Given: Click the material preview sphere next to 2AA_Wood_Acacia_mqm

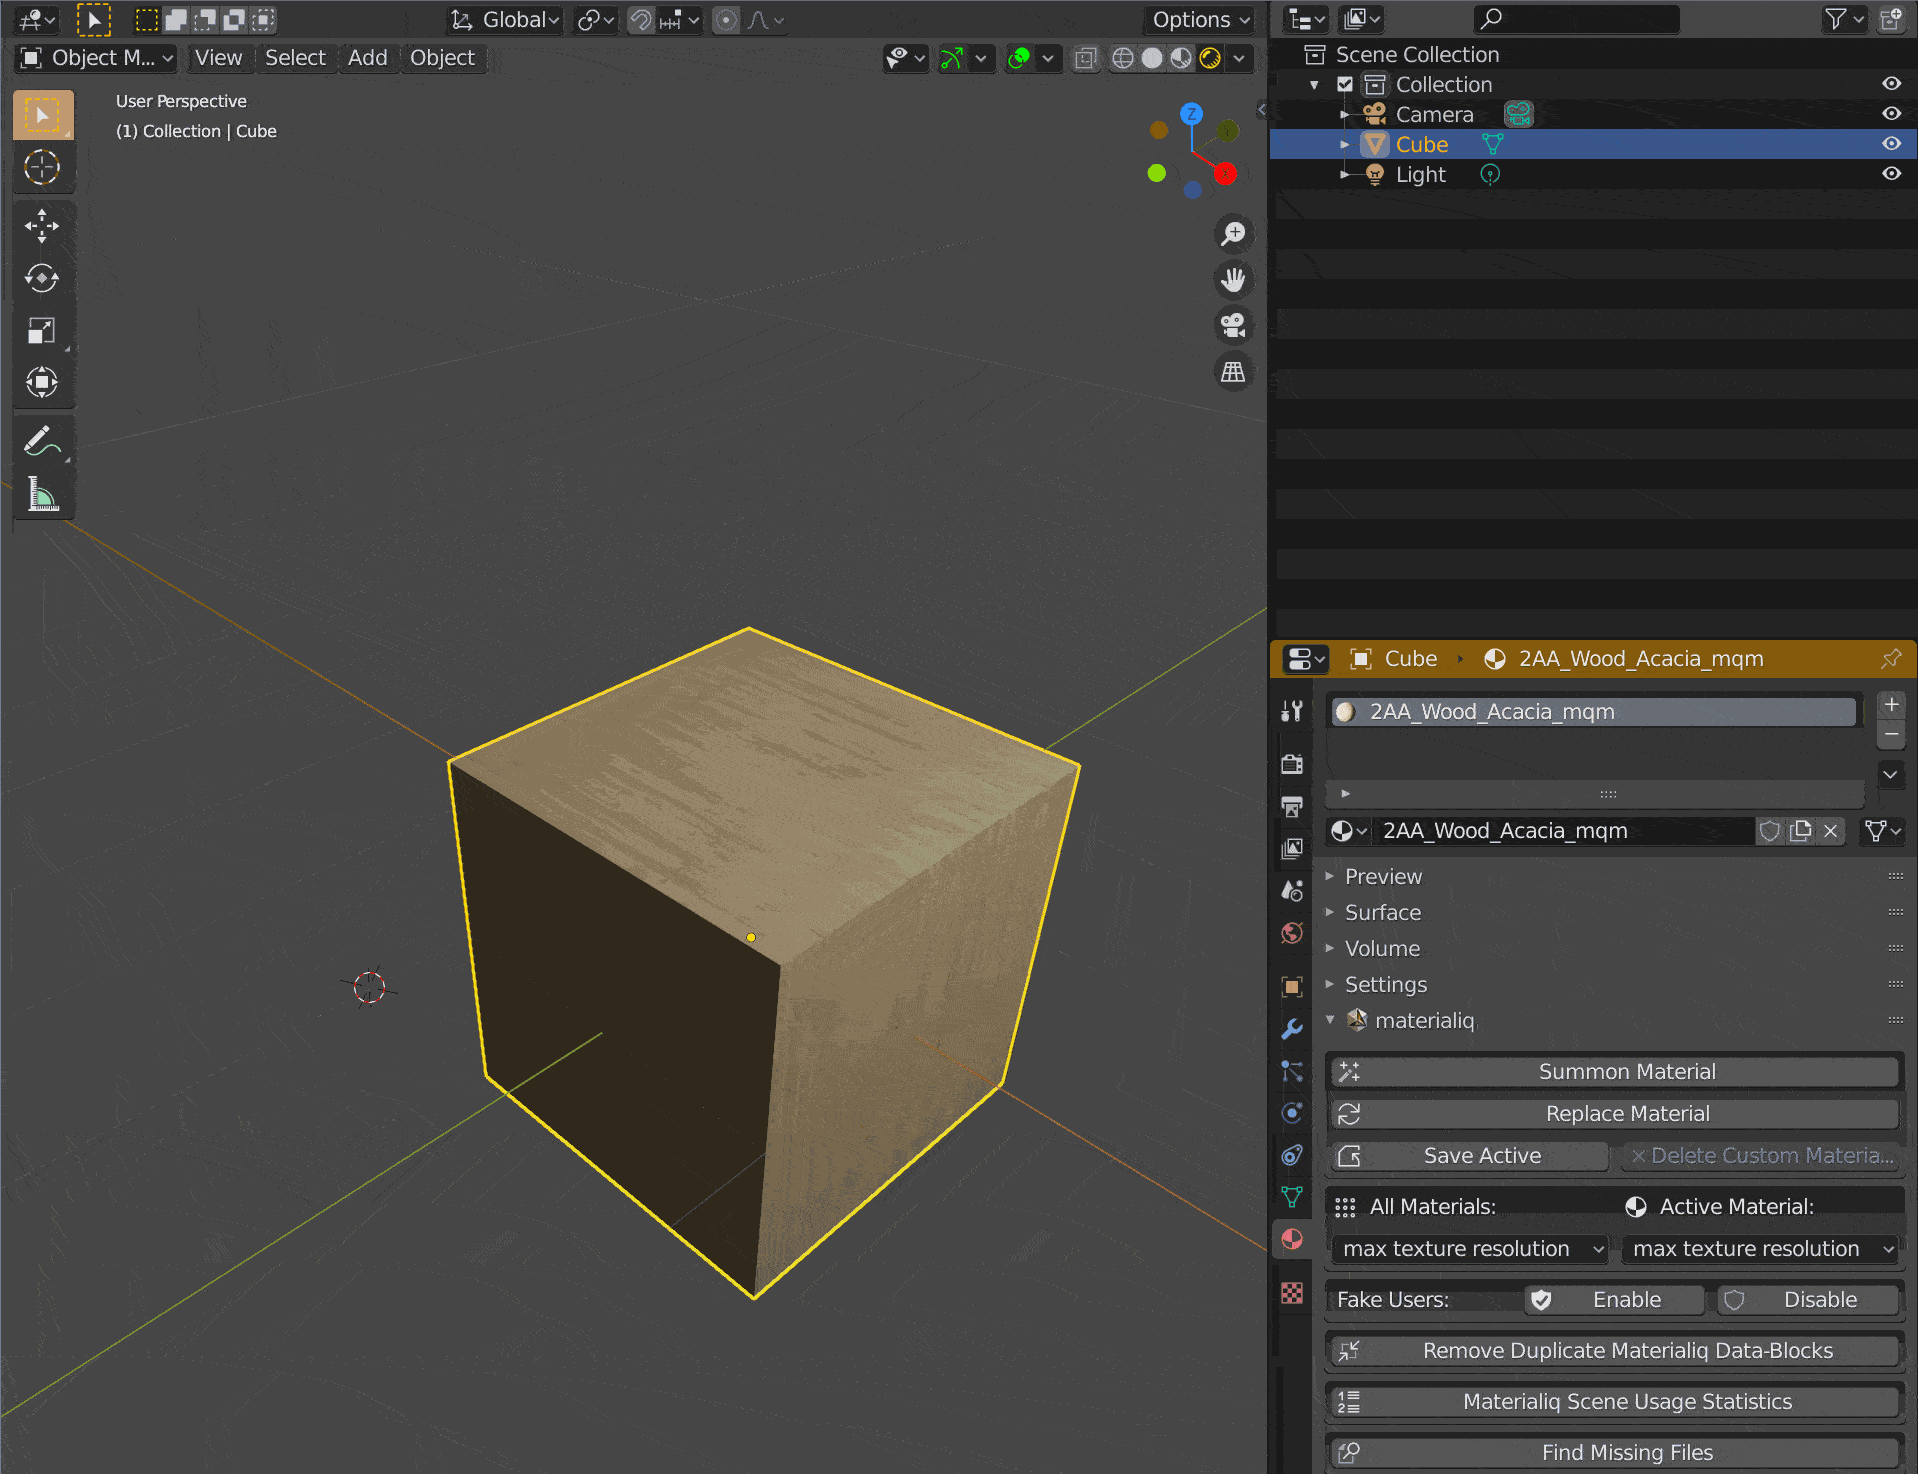Looking at the screenshot, I should coord(1346,711).
